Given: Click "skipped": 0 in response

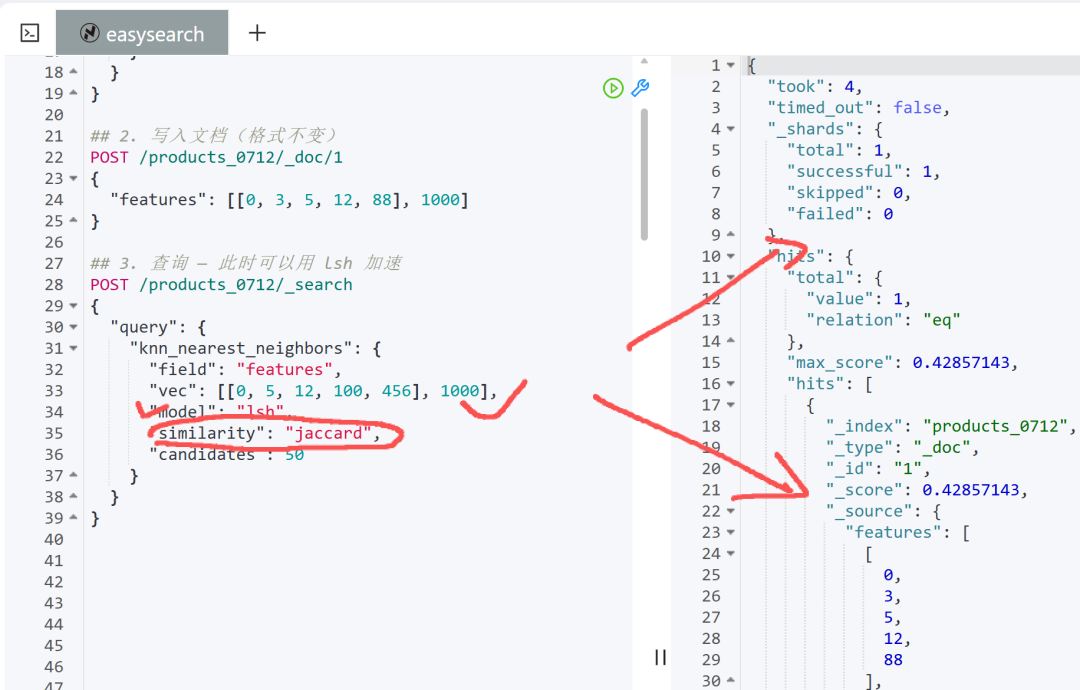Looking at the screenshot, I should [x=849, y=193].
